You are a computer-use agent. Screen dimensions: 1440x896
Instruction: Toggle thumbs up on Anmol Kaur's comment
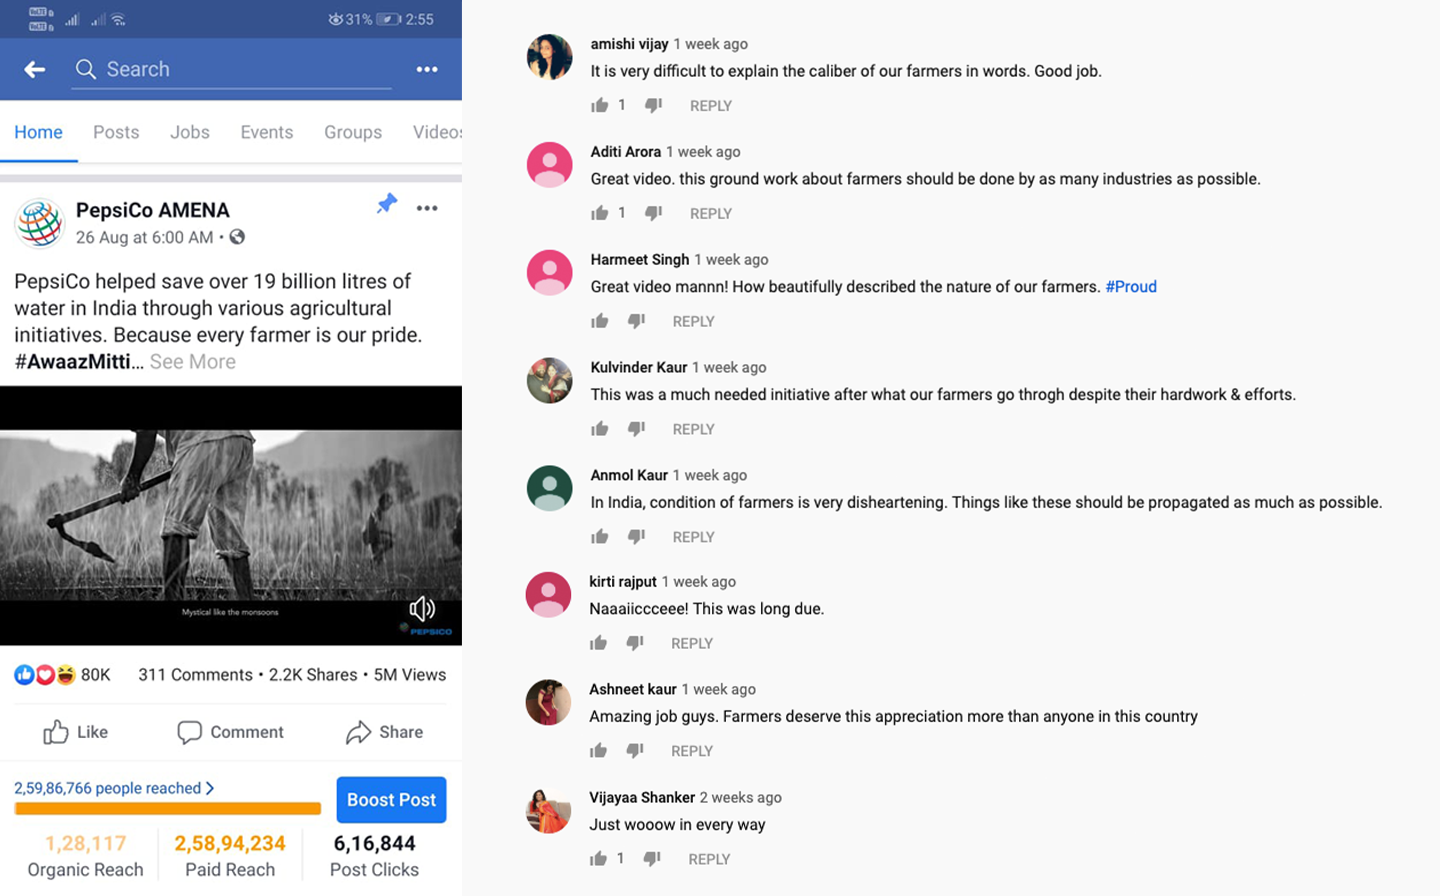[600, 537]
